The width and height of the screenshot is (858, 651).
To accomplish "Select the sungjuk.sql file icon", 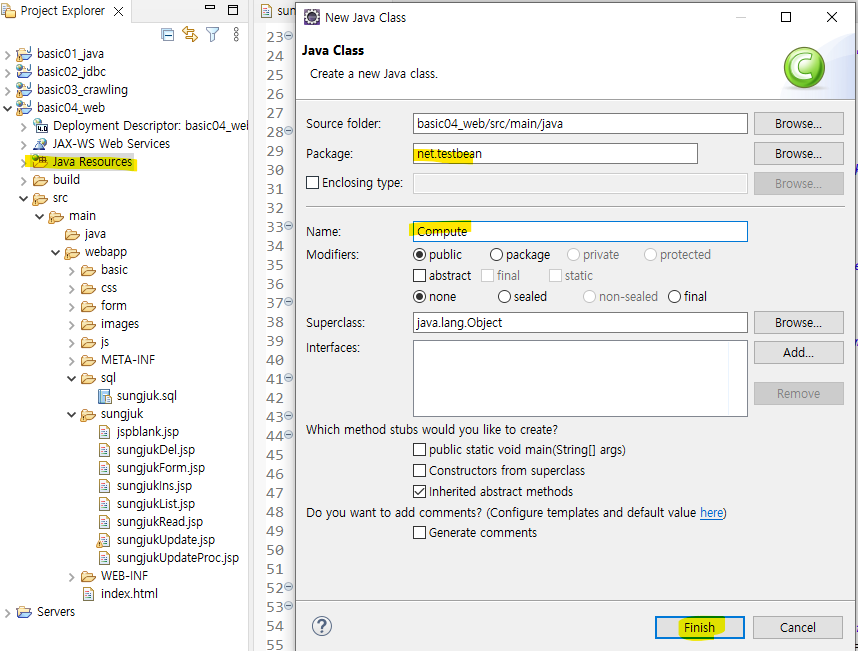I will tap(105, 396).
